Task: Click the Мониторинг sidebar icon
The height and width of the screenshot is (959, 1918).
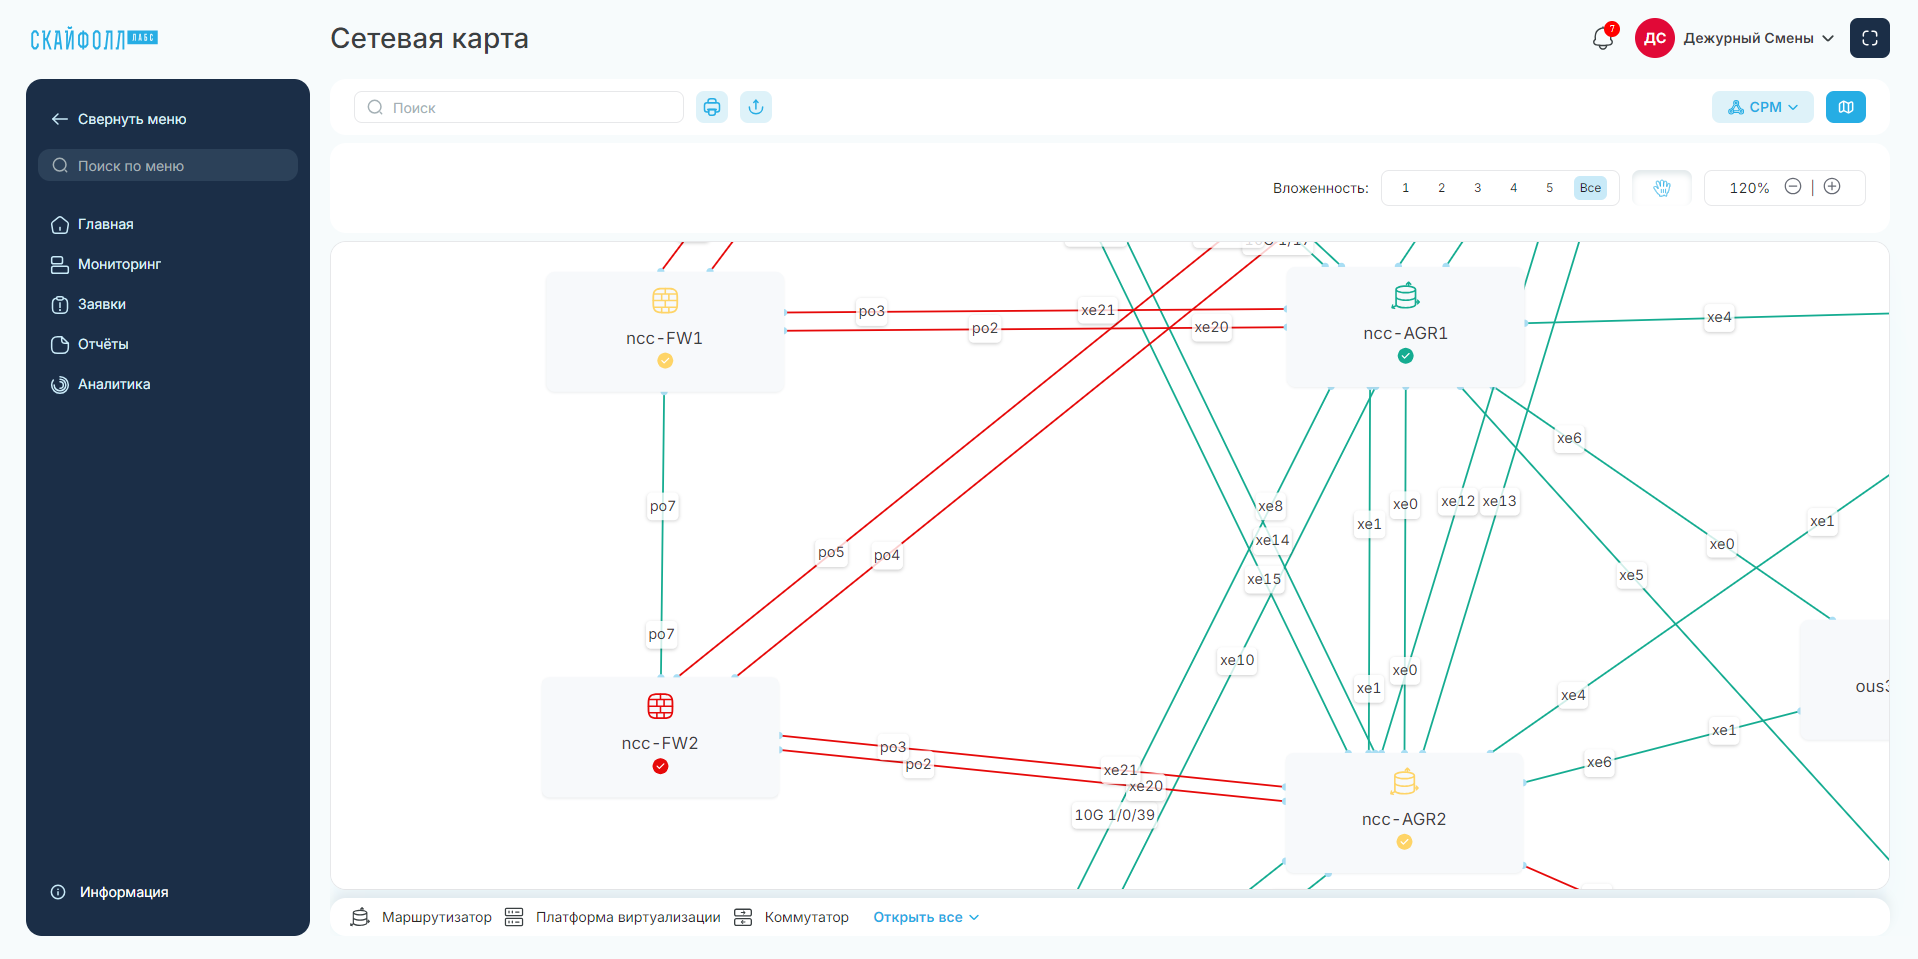Action: (x=60, y=264)
